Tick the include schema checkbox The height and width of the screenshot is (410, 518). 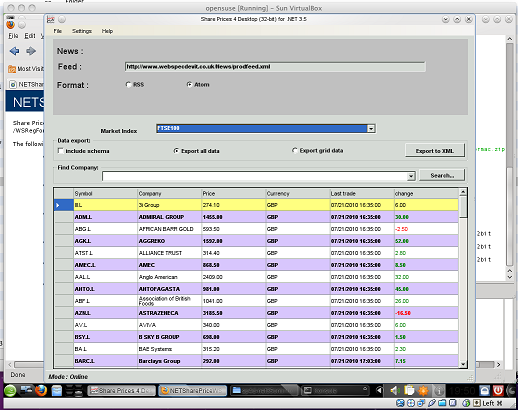pos(61,151)
